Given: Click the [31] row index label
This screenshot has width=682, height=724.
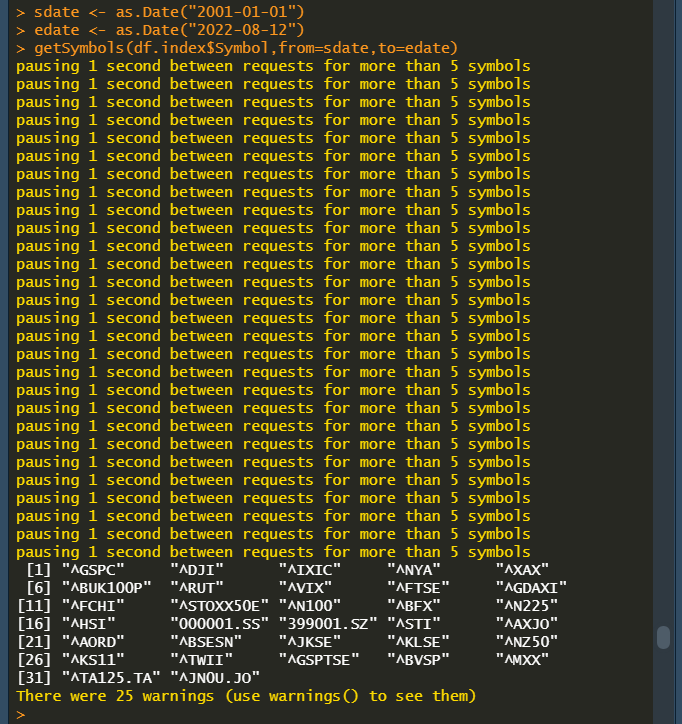Looking at the screenshot, I should point(34,677).
